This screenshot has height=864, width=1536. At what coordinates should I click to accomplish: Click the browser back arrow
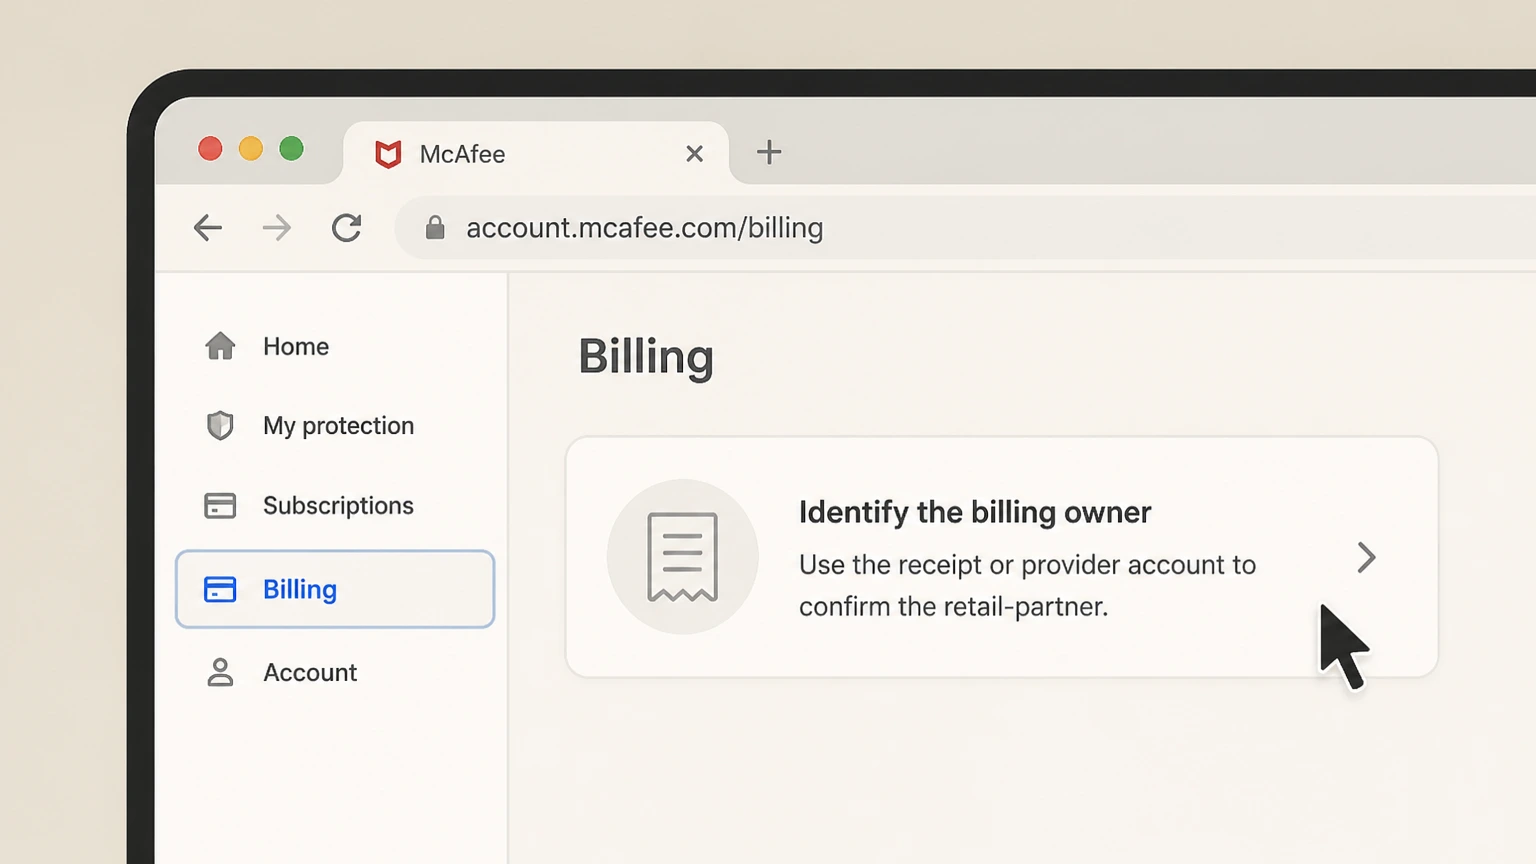[208, 228]
